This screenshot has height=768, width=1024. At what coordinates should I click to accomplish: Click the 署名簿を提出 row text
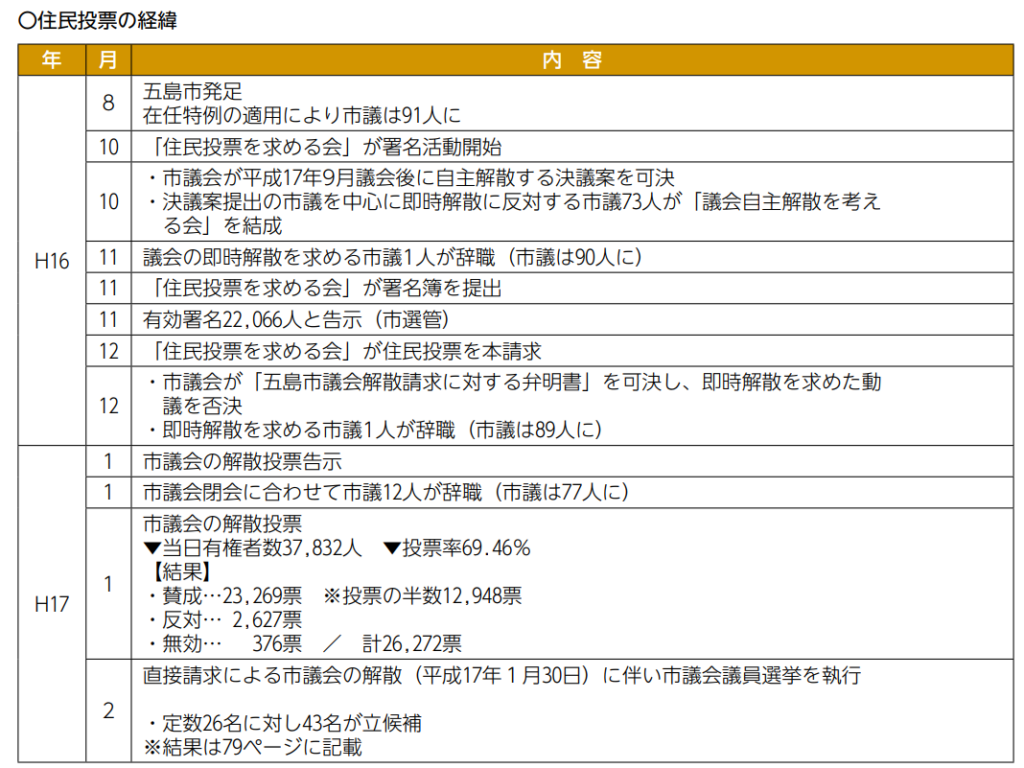322,289
